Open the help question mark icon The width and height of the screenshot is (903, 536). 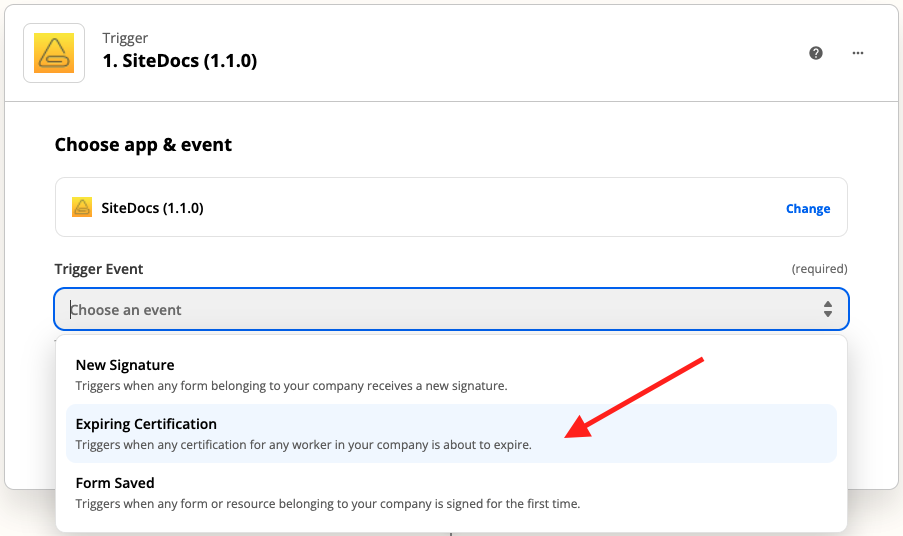click(x=815, y=53)
